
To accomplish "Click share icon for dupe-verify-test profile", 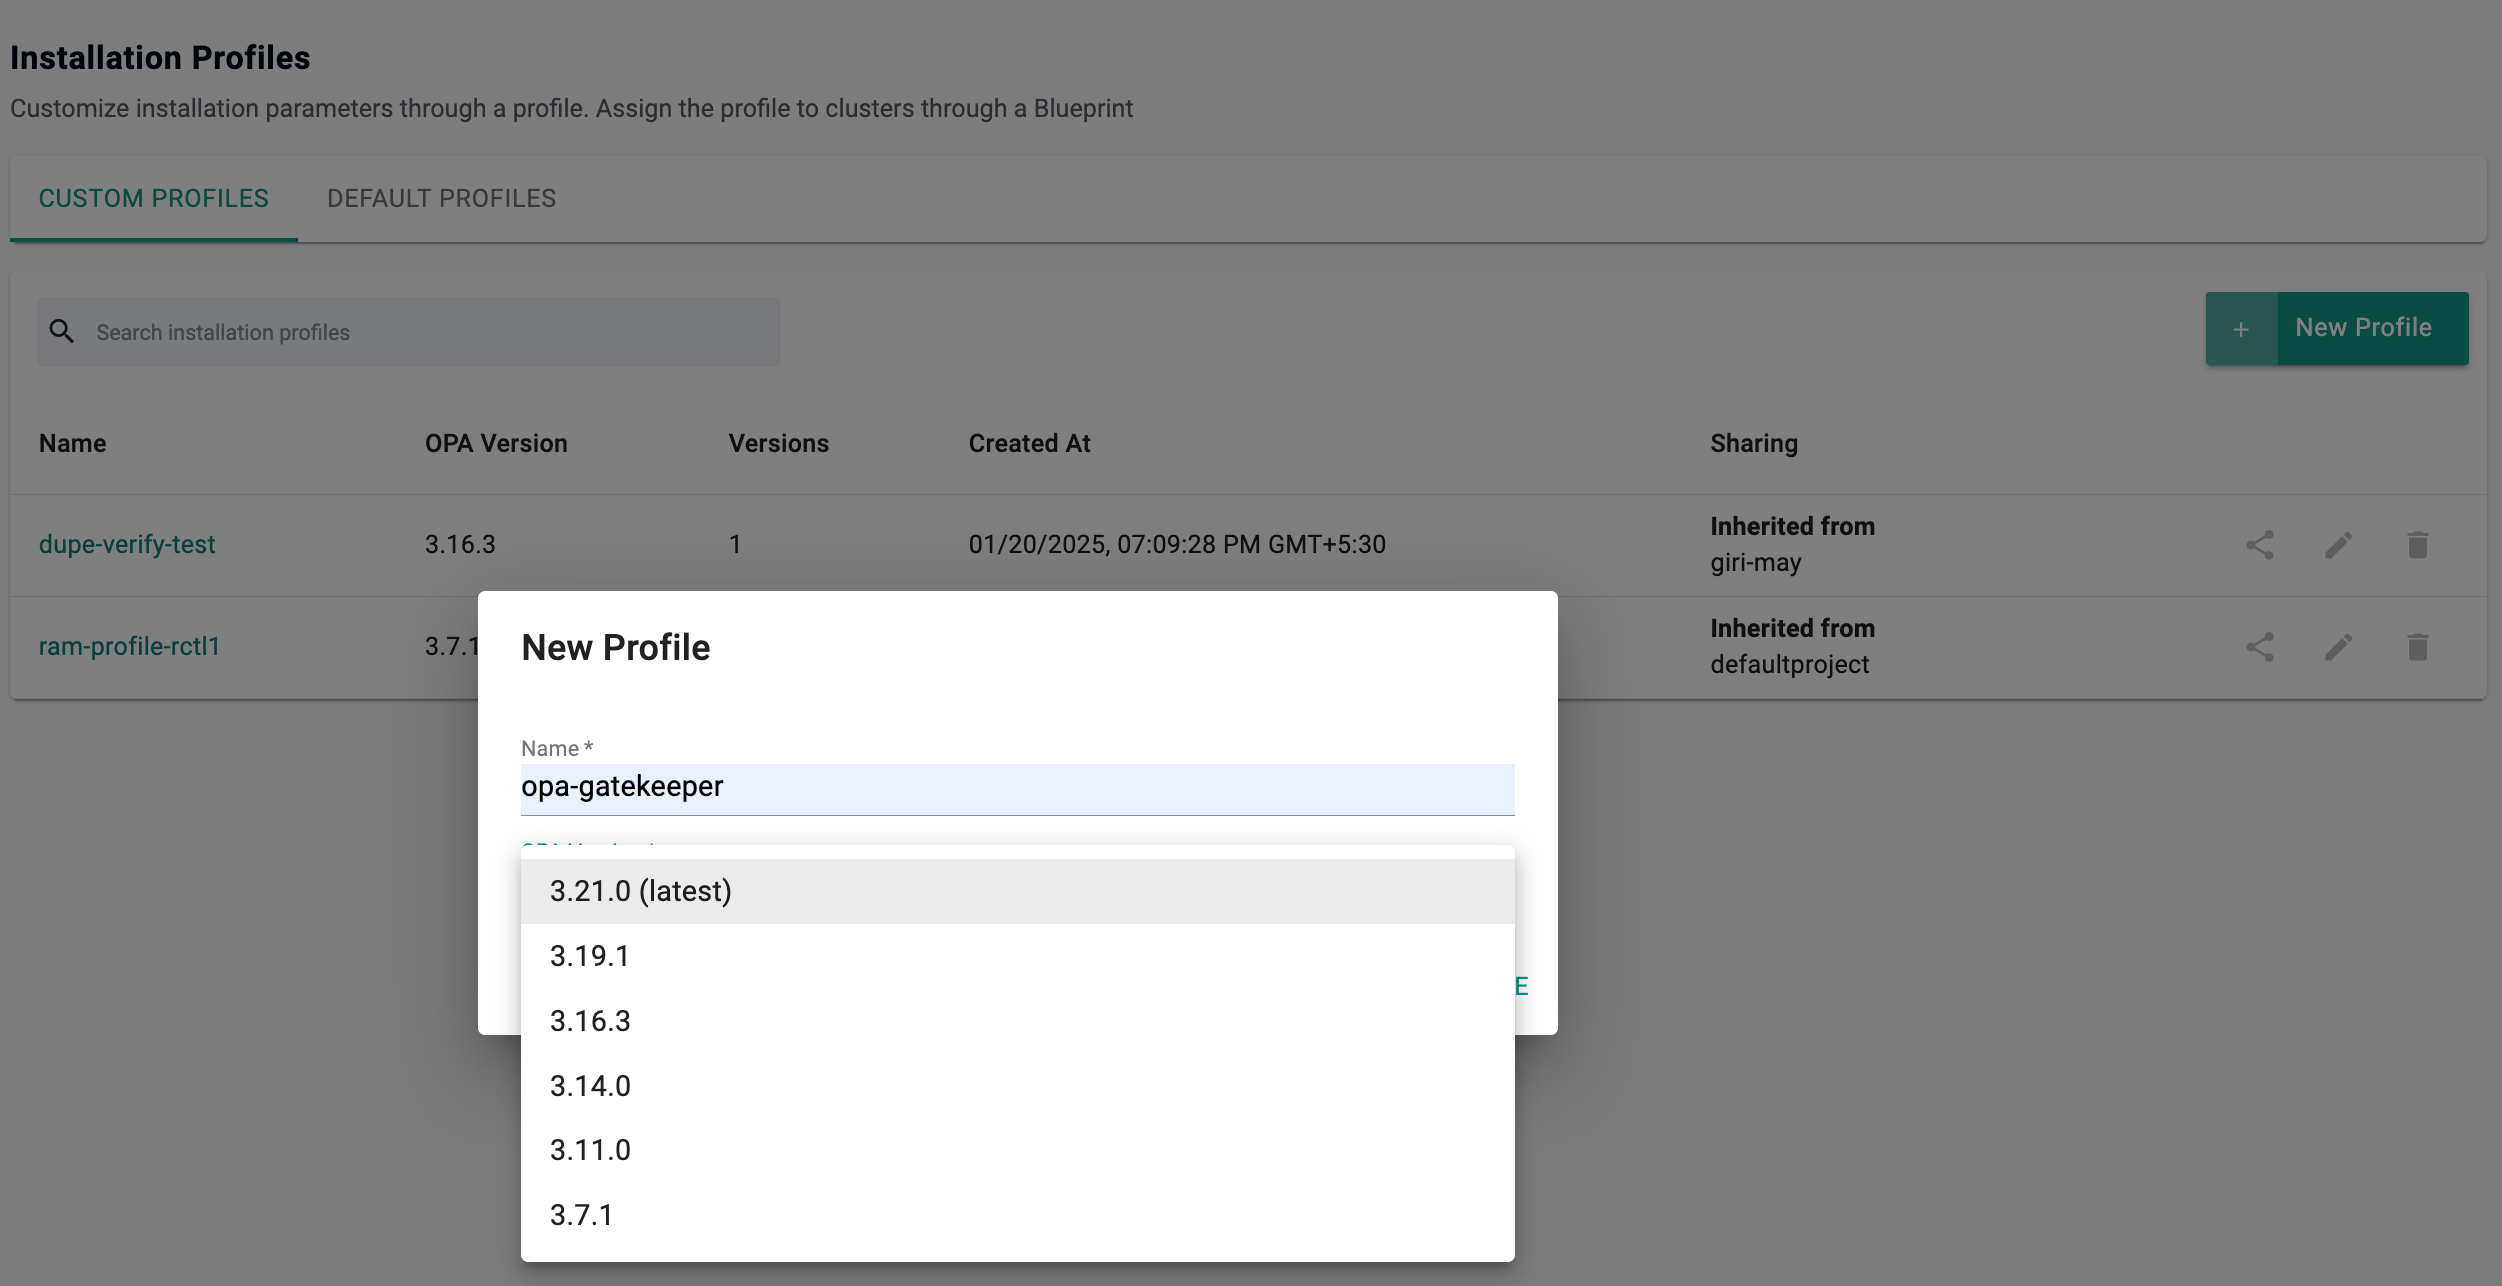I will point(2260,545).
